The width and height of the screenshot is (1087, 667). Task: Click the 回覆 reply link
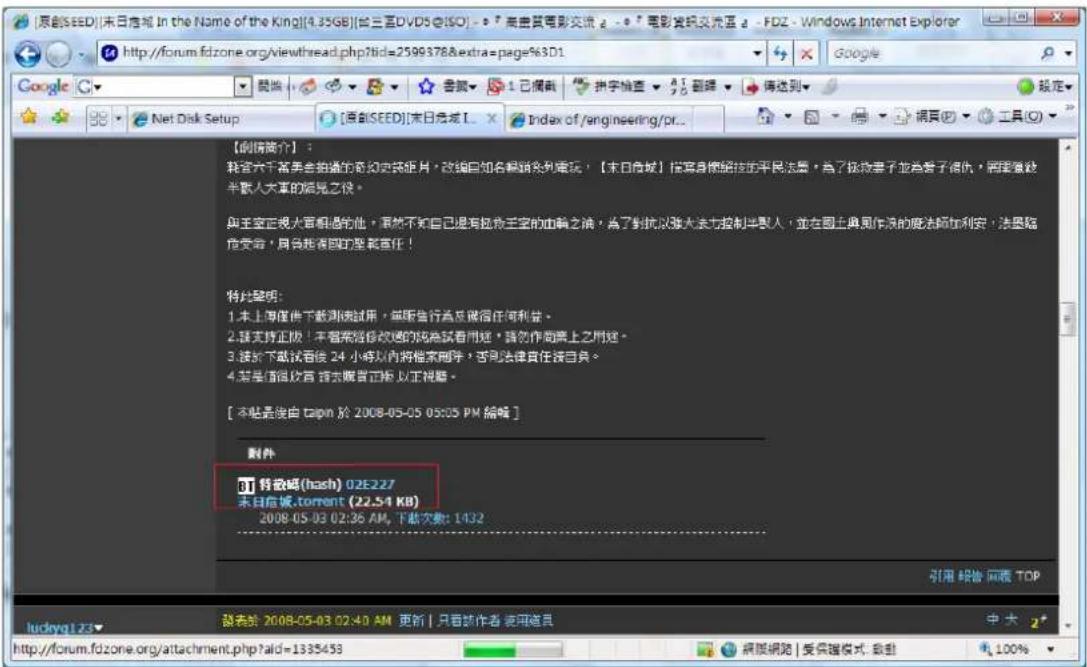999,576
